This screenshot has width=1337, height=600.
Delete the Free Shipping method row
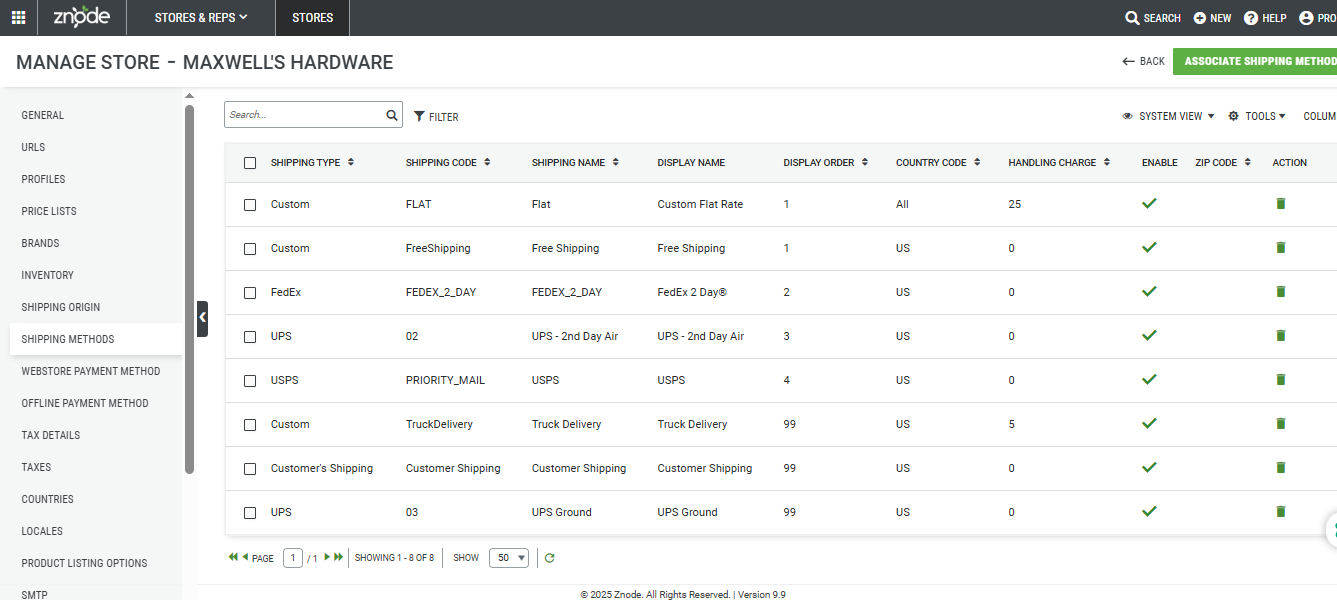tap(1281, 248)
